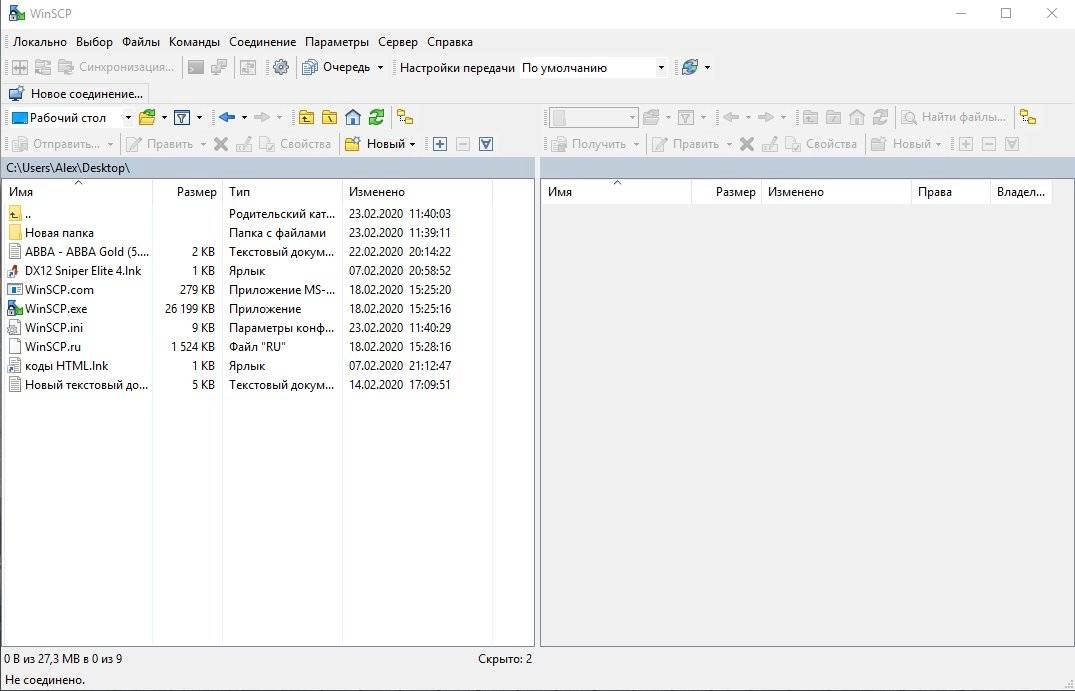Go to parent directory in local panel
Image resolution: width=1075 pixels, height=691 pixels.
tap(306, 117)
